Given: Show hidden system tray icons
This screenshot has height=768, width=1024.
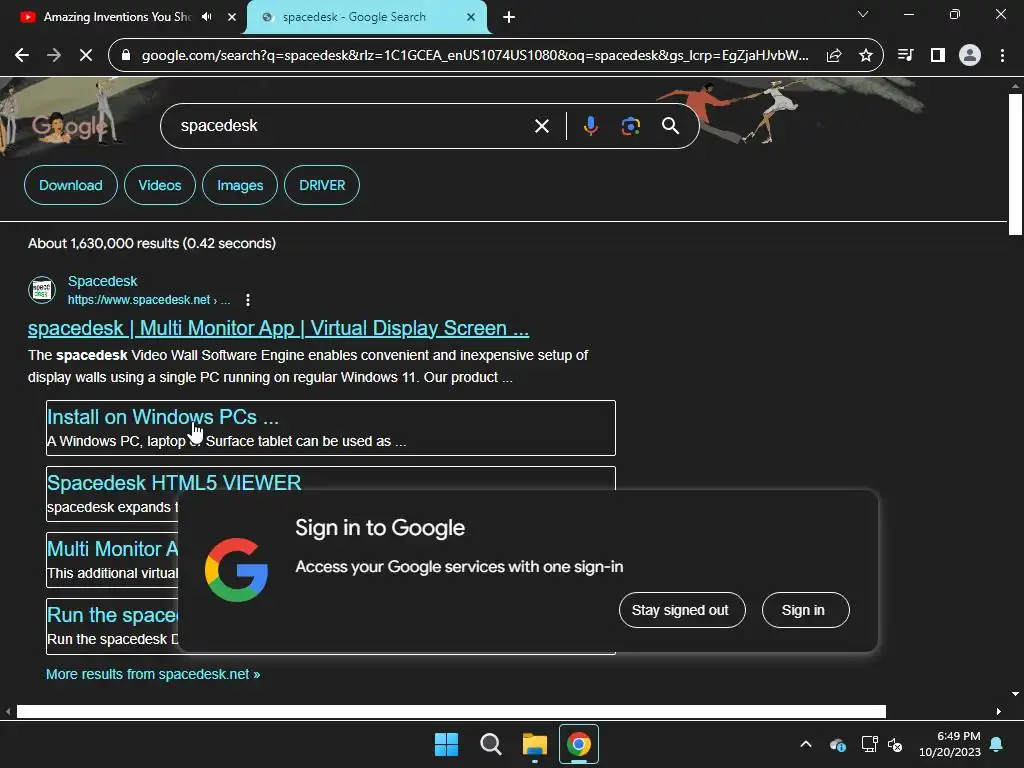Looking at the screenshot, I should coord(806,744).
